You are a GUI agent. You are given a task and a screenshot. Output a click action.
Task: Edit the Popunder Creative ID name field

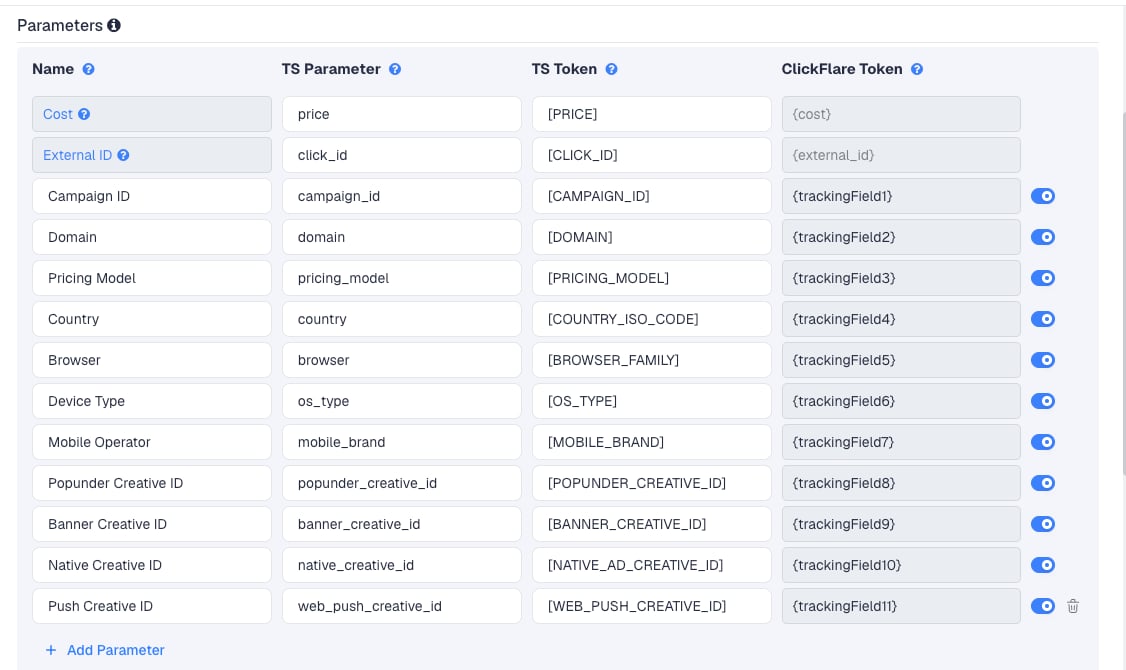pyautogui.click(x=152, y=483)
